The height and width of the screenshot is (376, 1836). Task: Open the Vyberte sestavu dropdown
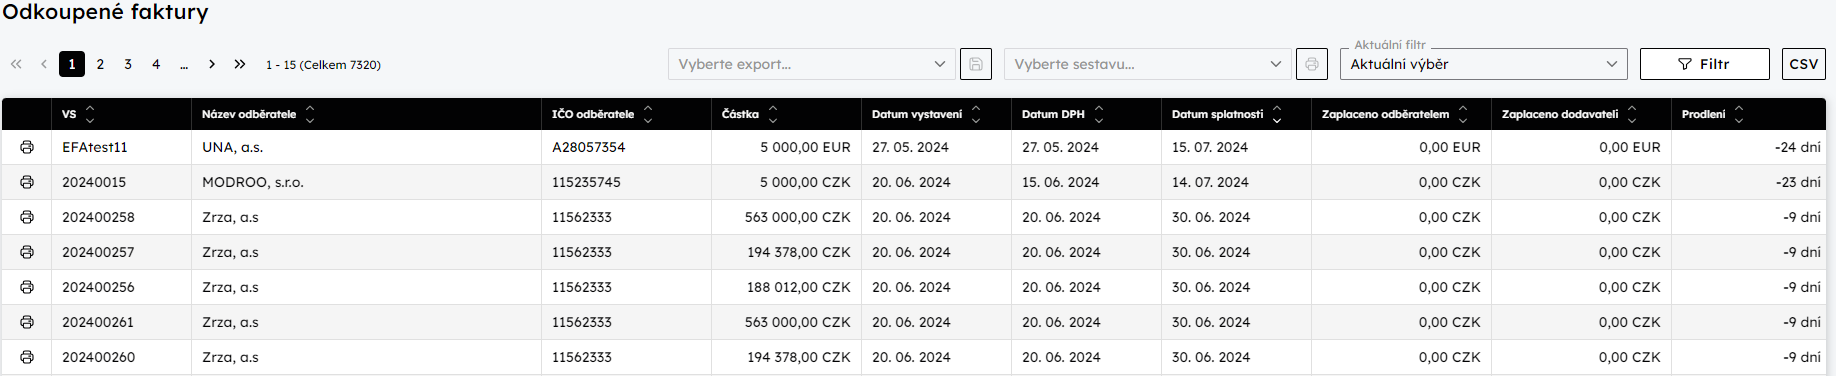pyautogui.click(x=1147, y=64)
